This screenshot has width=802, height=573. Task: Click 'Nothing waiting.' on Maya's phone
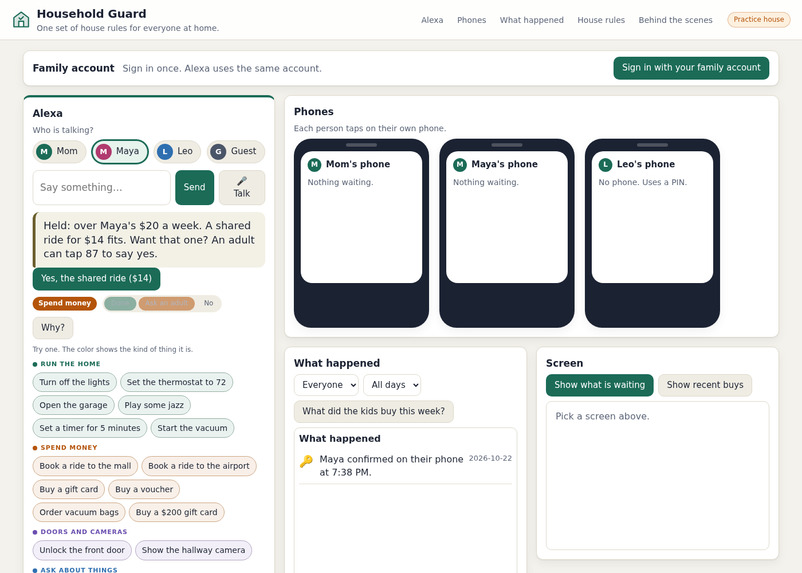(485, 183)
